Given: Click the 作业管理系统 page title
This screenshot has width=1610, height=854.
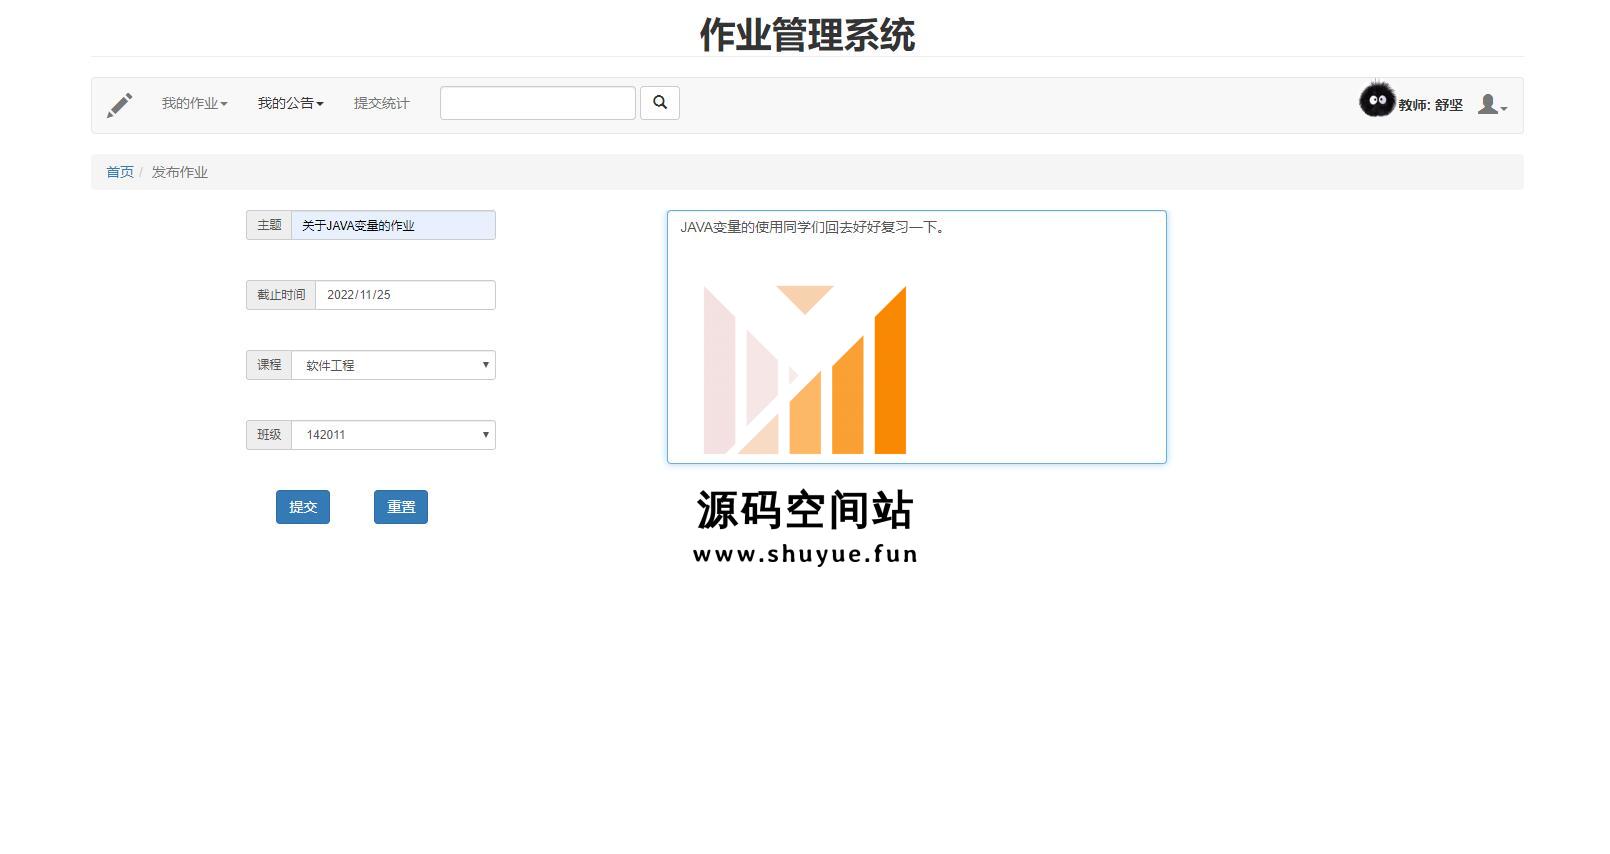Looking at the screenshot, I should pyautogui.click(x=806, y=35).
